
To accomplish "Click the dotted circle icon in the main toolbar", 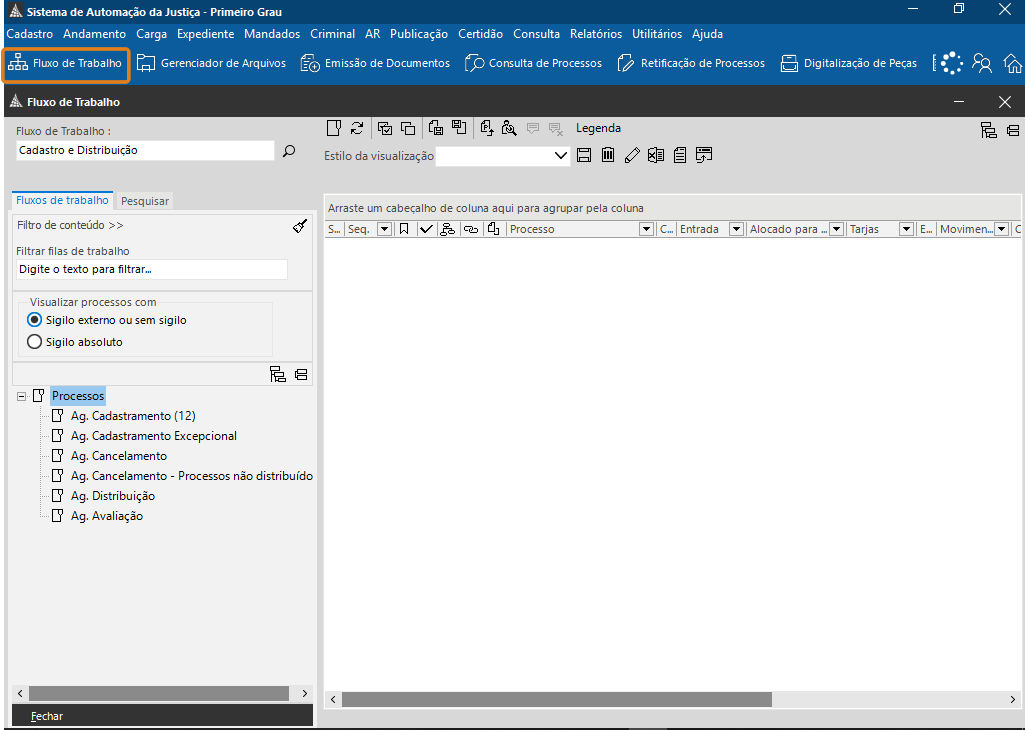I will point(952,63).
